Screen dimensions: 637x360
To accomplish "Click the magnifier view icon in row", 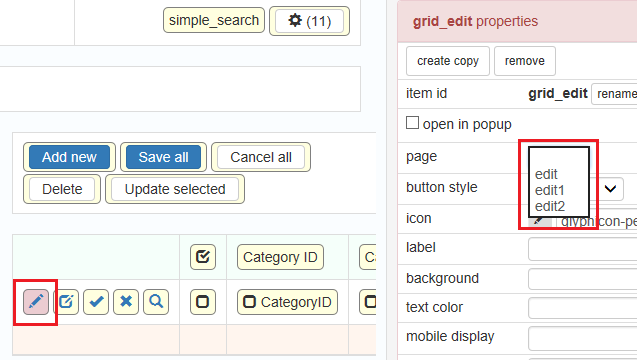I will [x=156, y=302].
